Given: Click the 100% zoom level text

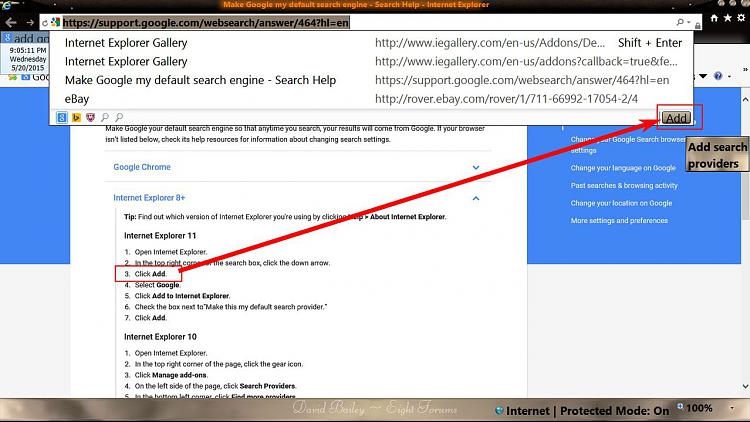Looking at the screenshot, I should 699,408.
